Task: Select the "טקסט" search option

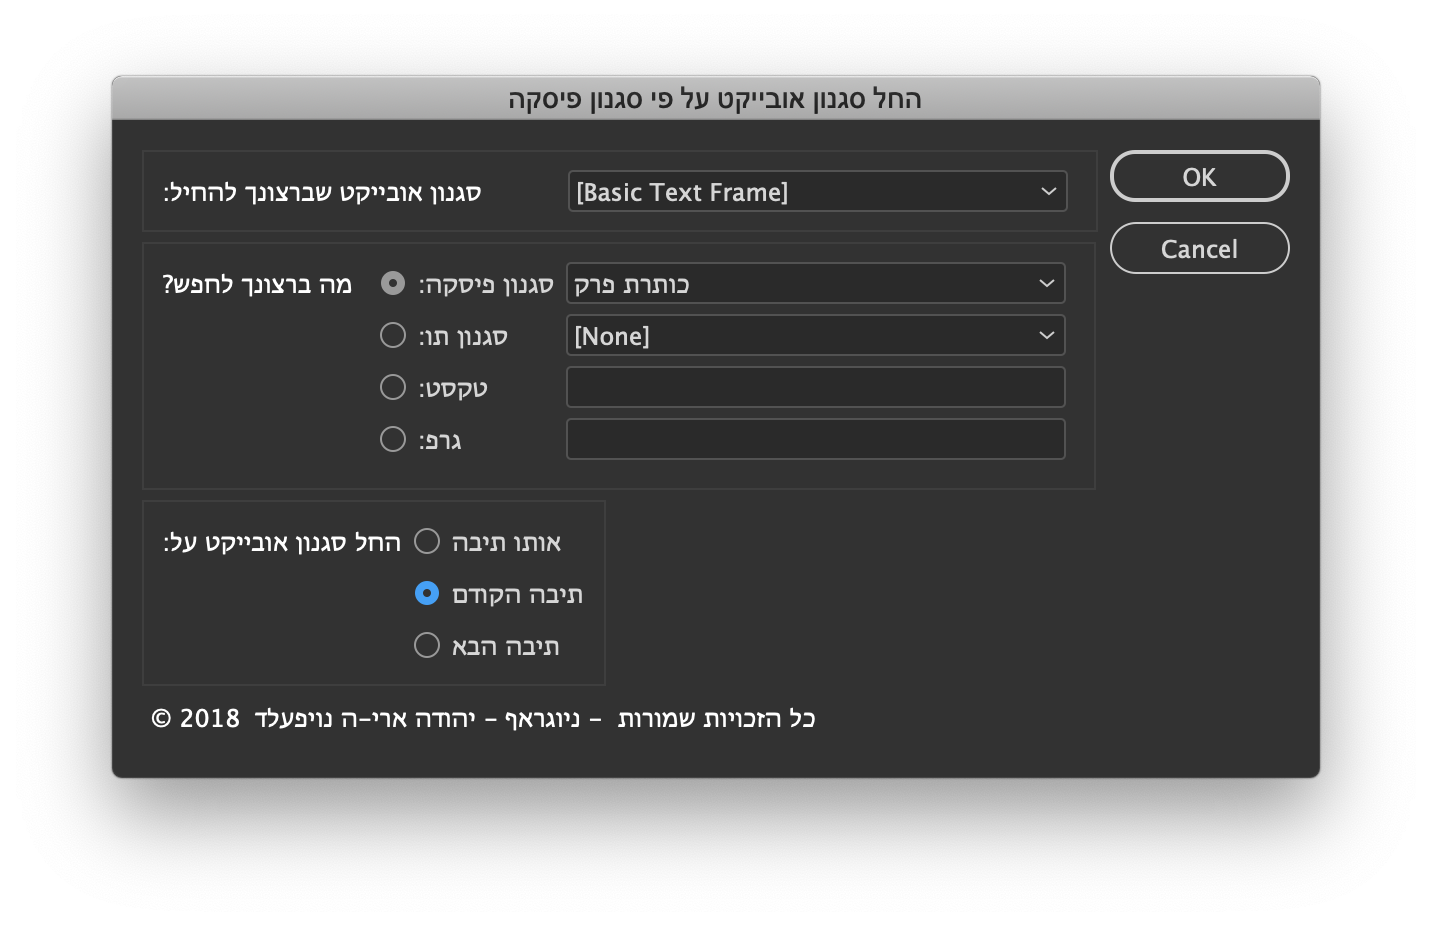Action: coord(393,387)
